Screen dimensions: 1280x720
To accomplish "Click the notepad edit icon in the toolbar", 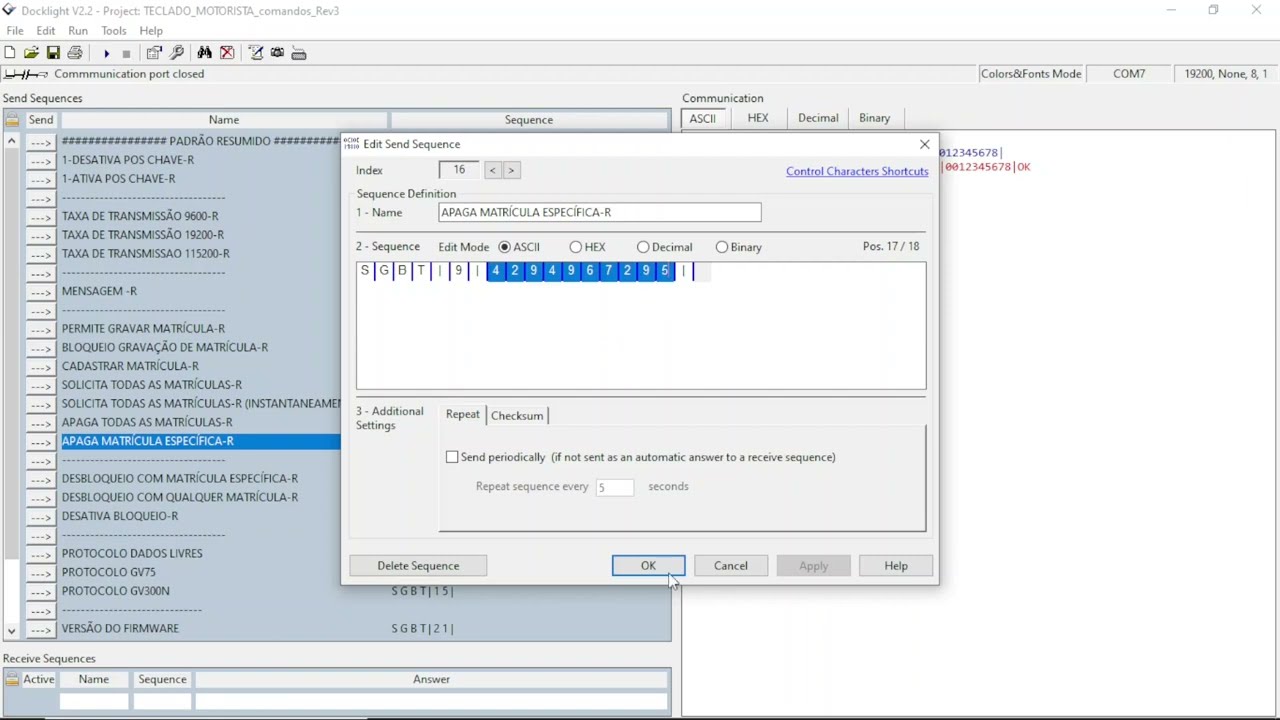I will tap(256, 53).
